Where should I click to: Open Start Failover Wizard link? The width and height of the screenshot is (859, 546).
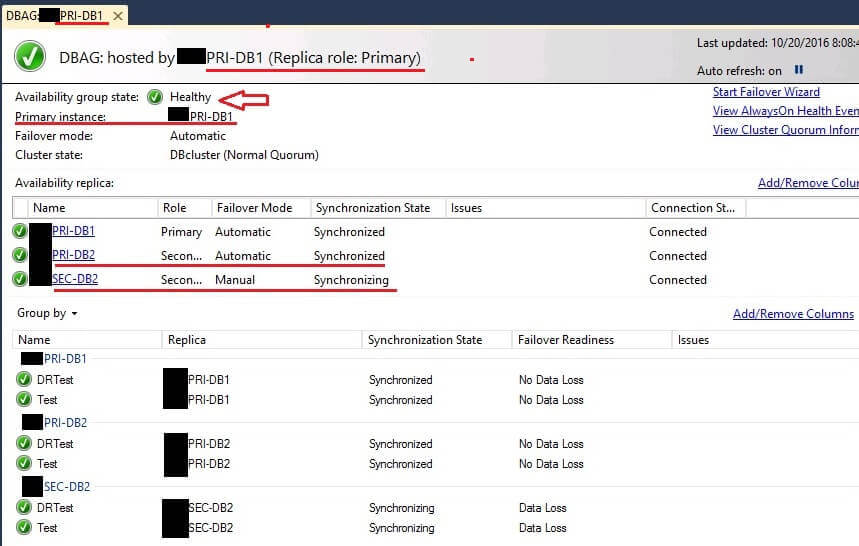tap(766, 92)
